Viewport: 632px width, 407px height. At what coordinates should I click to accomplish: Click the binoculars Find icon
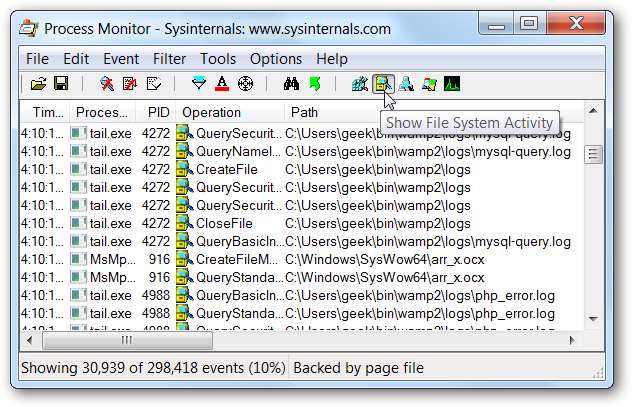291,84
